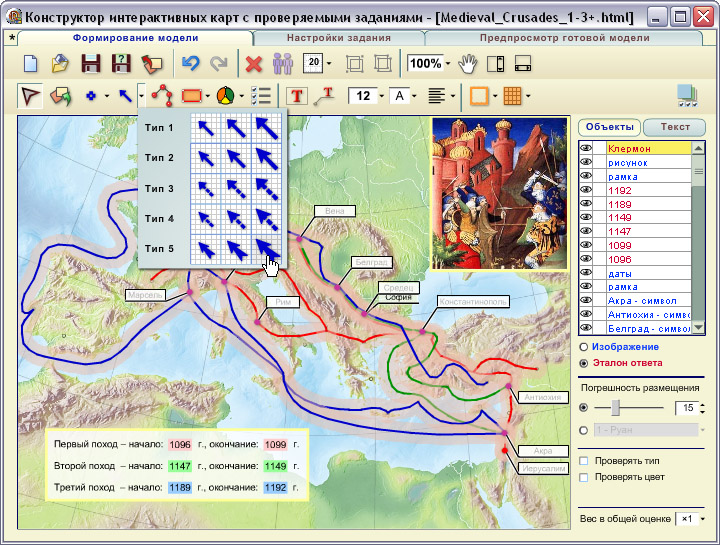The image size is (720, 545).
Task: Open the Текст panel tab
Action: [675, 127]
